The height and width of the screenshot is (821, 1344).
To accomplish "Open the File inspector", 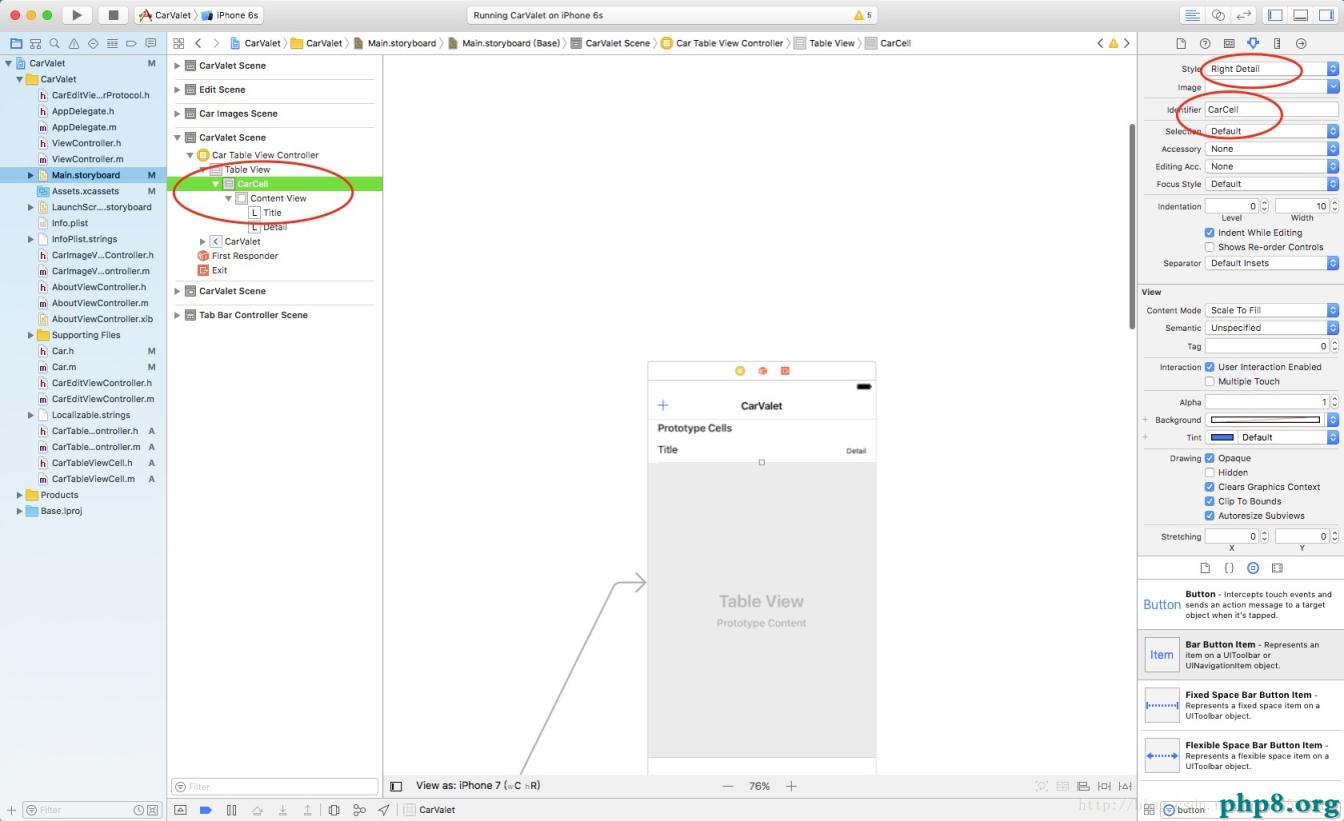I will click(x=1181, y=44).
